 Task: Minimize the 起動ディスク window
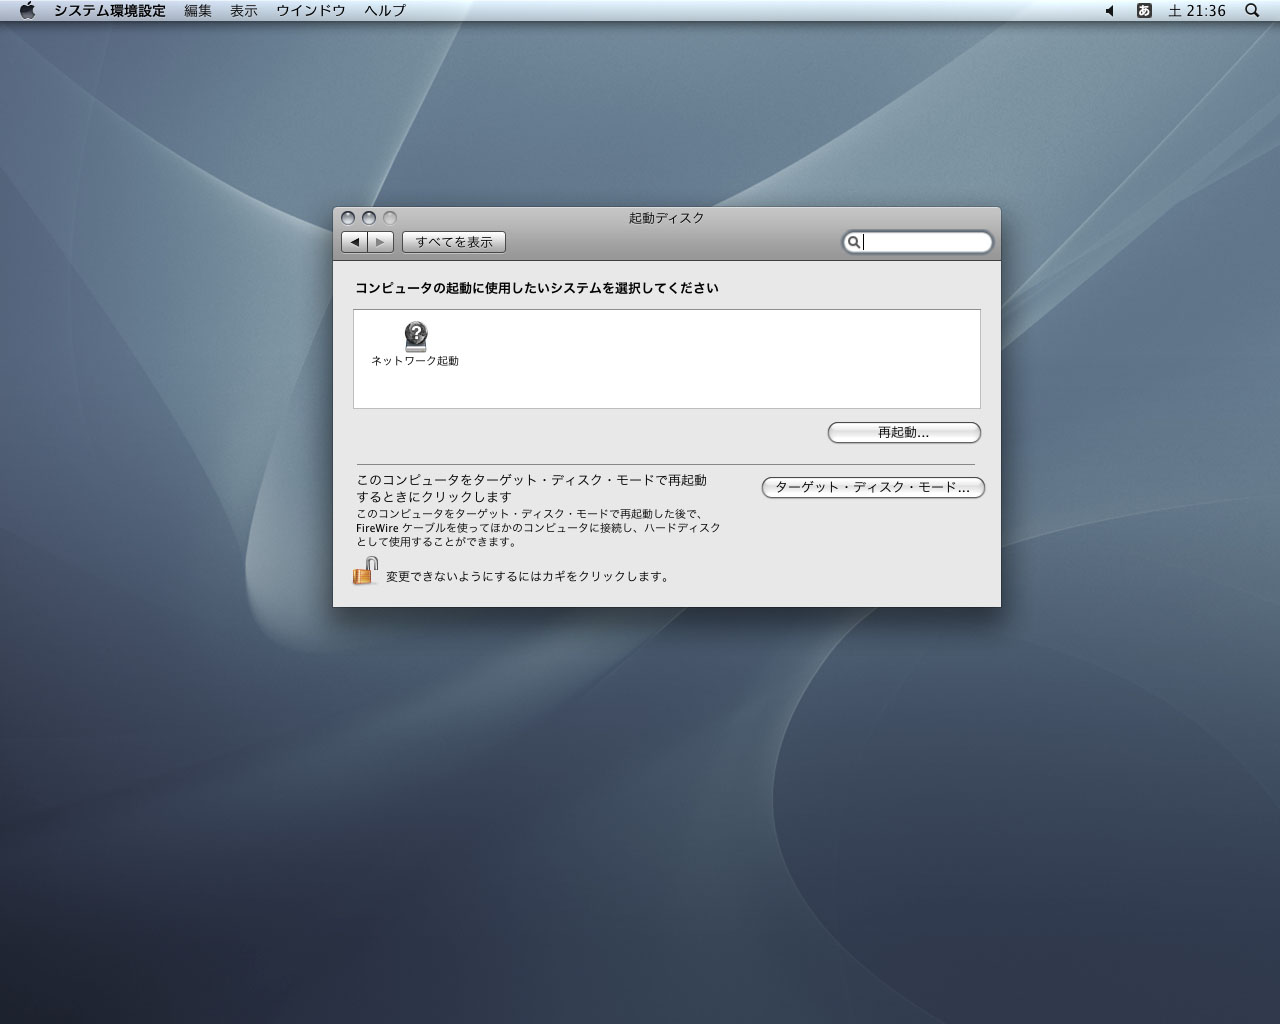point(369,218)
